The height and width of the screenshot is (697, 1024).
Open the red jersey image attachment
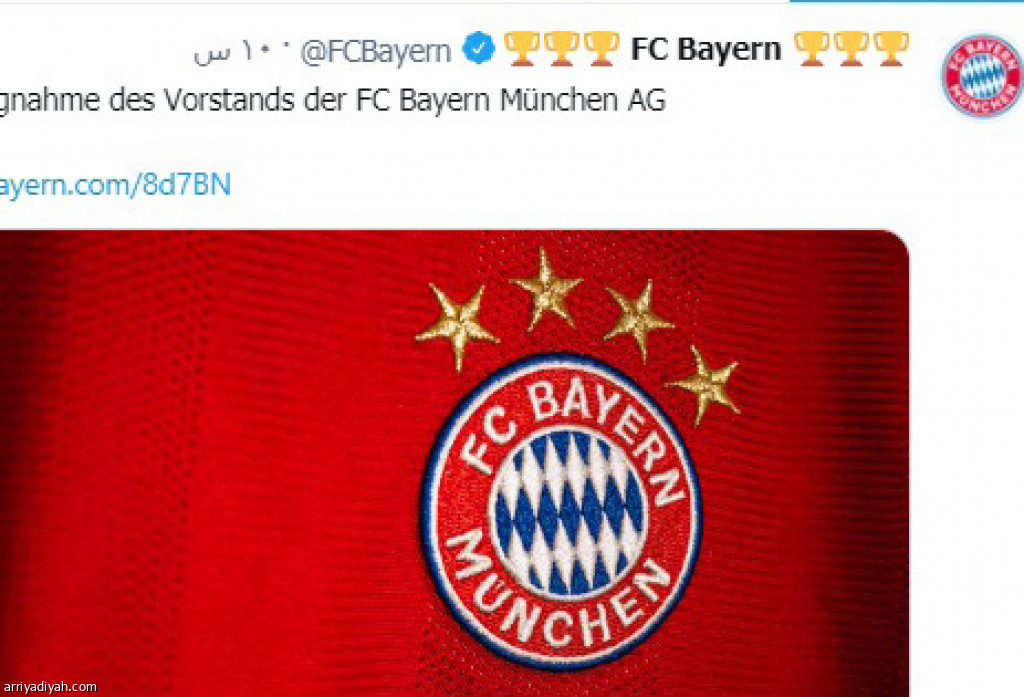point(454,463)
